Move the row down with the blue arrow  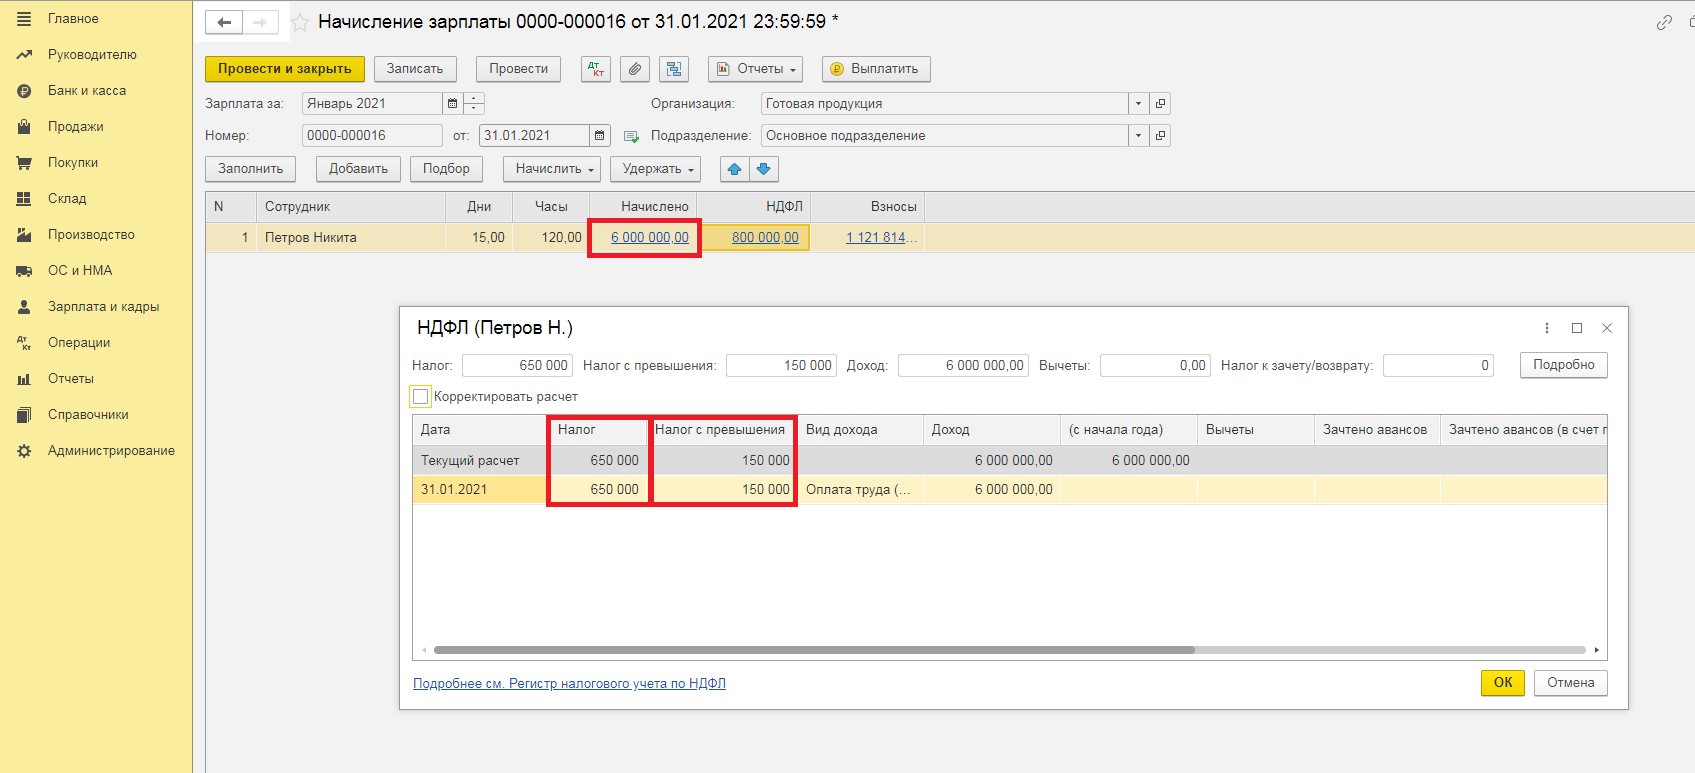coord(763,169)
